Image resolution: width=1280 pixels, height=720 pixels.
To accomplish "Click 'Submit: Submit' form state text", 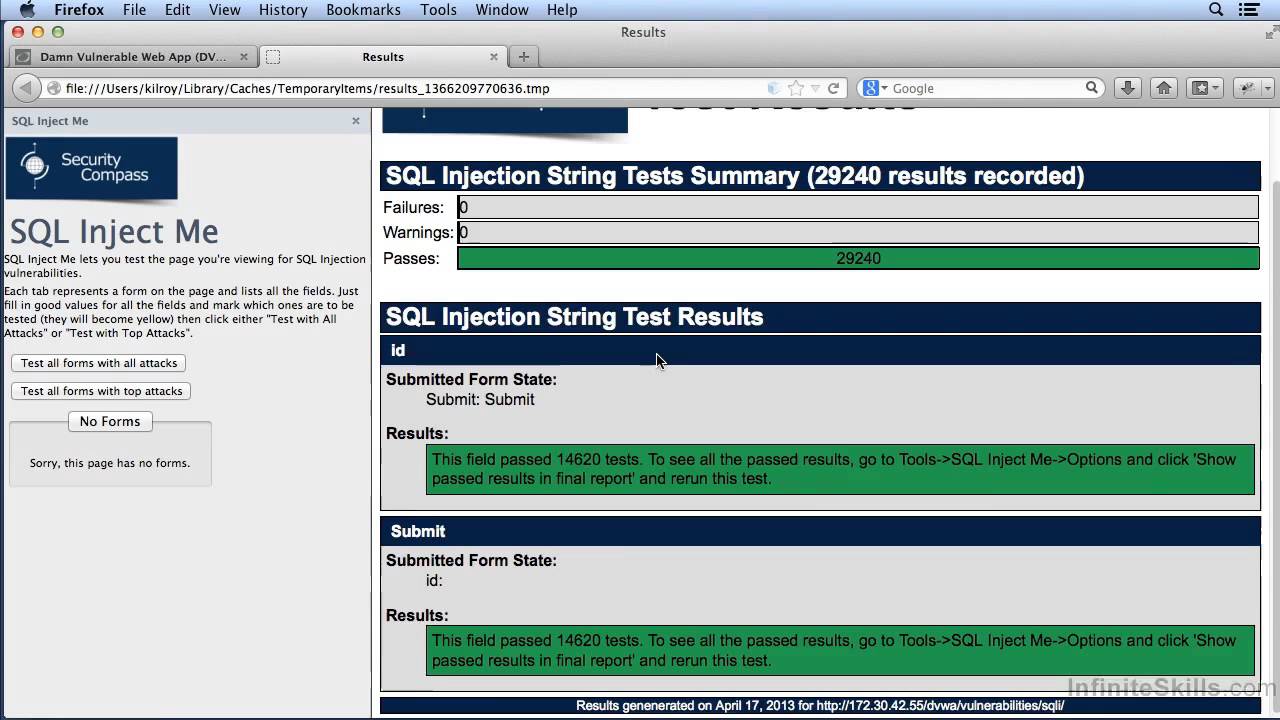I will 480,399.
